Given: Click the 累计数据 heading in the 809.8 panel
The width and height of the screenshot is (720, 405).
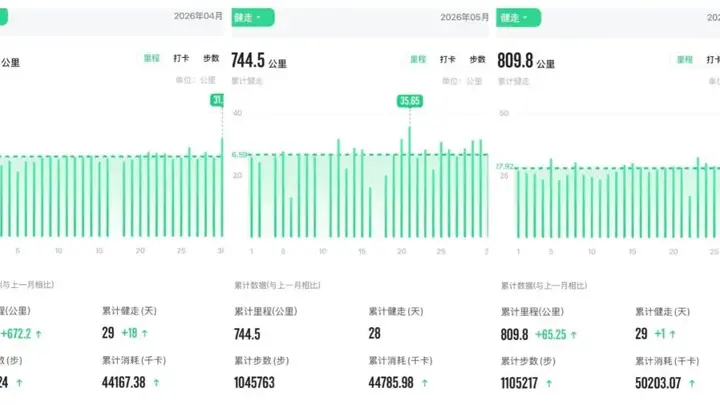Looking at the screenshot, I should click(544, 286).
